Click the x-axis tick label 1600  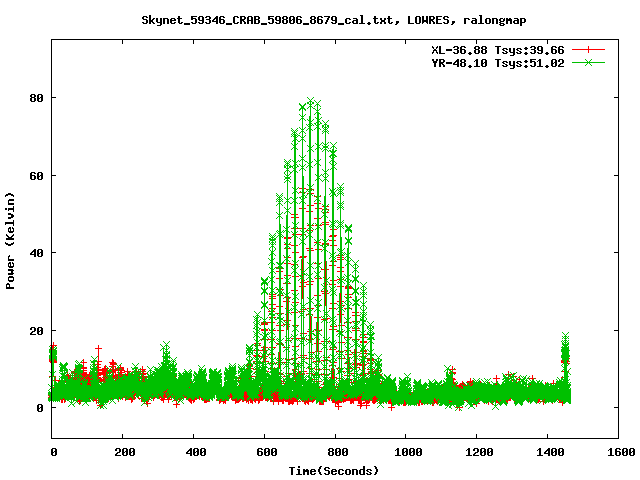point(621,452)
